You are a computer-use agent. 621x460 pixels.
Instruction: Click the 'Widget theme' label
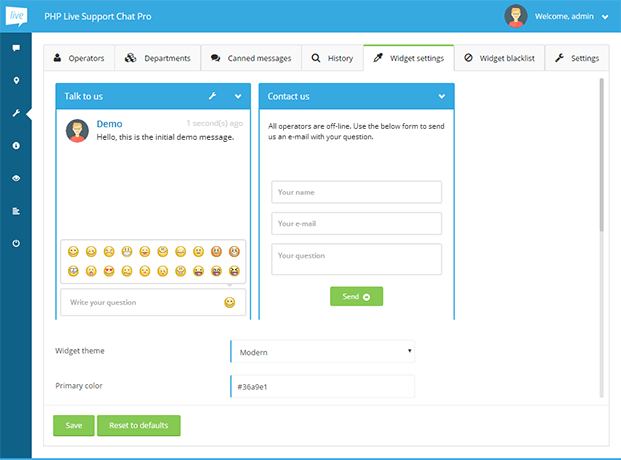[80, 351]
